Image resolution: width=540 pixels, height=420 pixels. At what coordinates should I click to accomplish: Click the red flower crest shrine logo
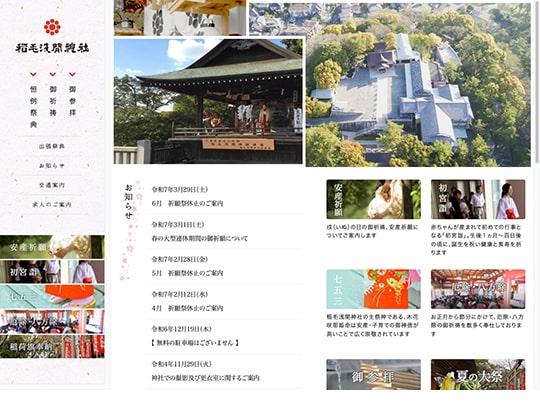coord(52,27)
